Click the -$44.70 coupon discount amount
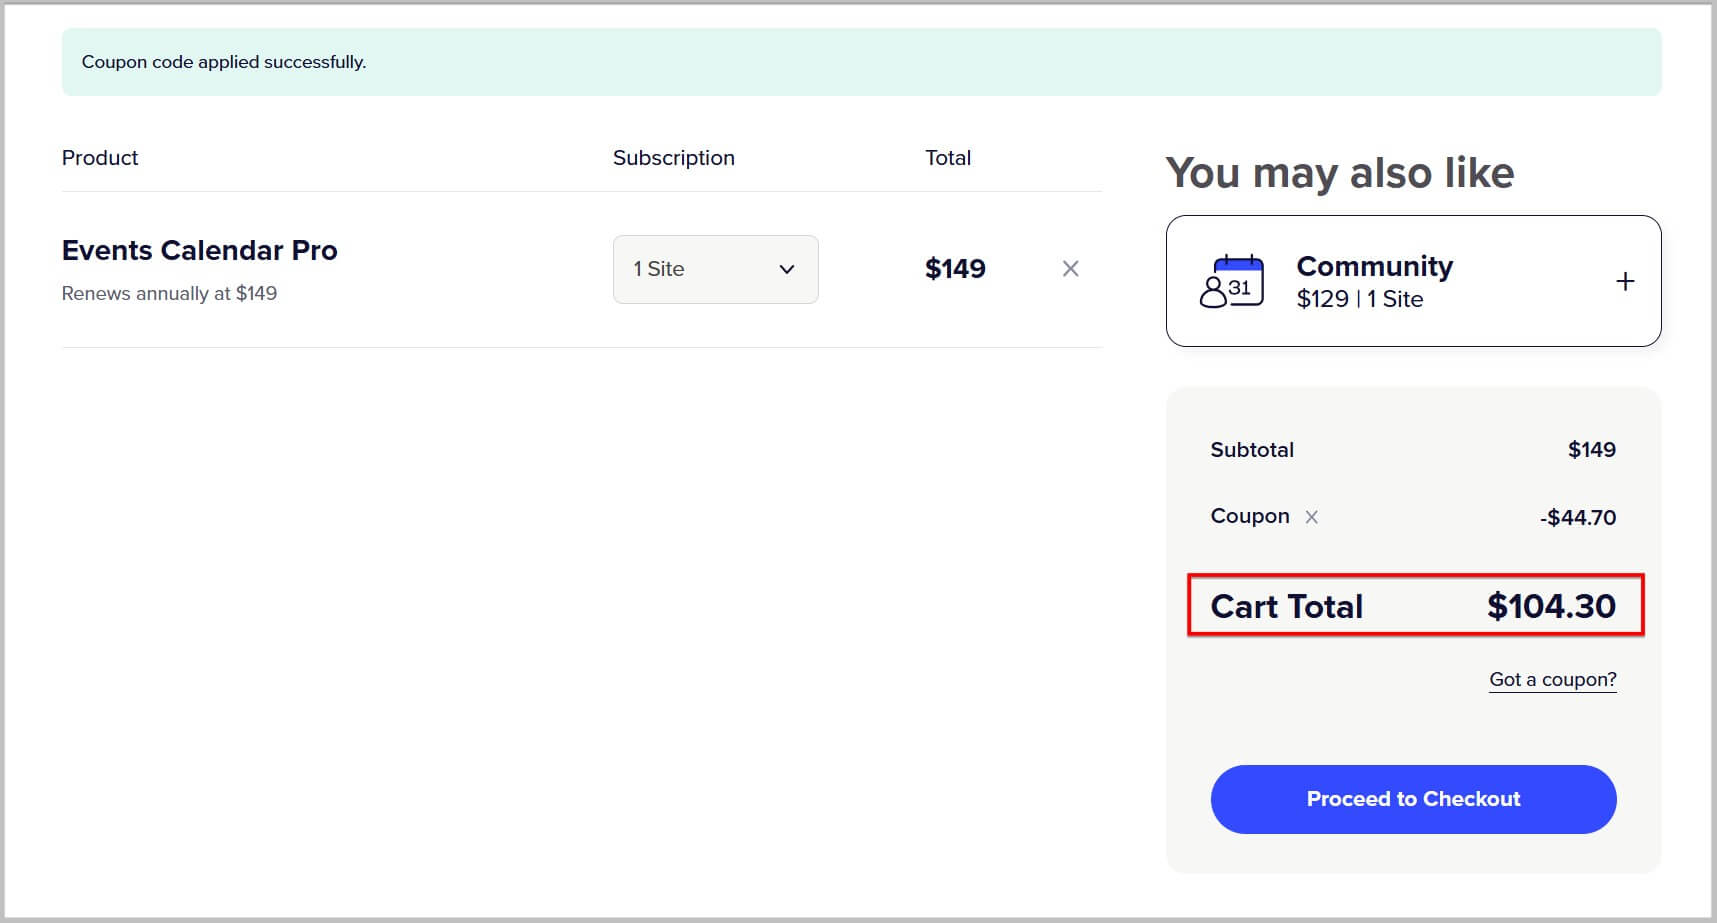Viewport: 1717px width, 923px height. pos(1577,518)
